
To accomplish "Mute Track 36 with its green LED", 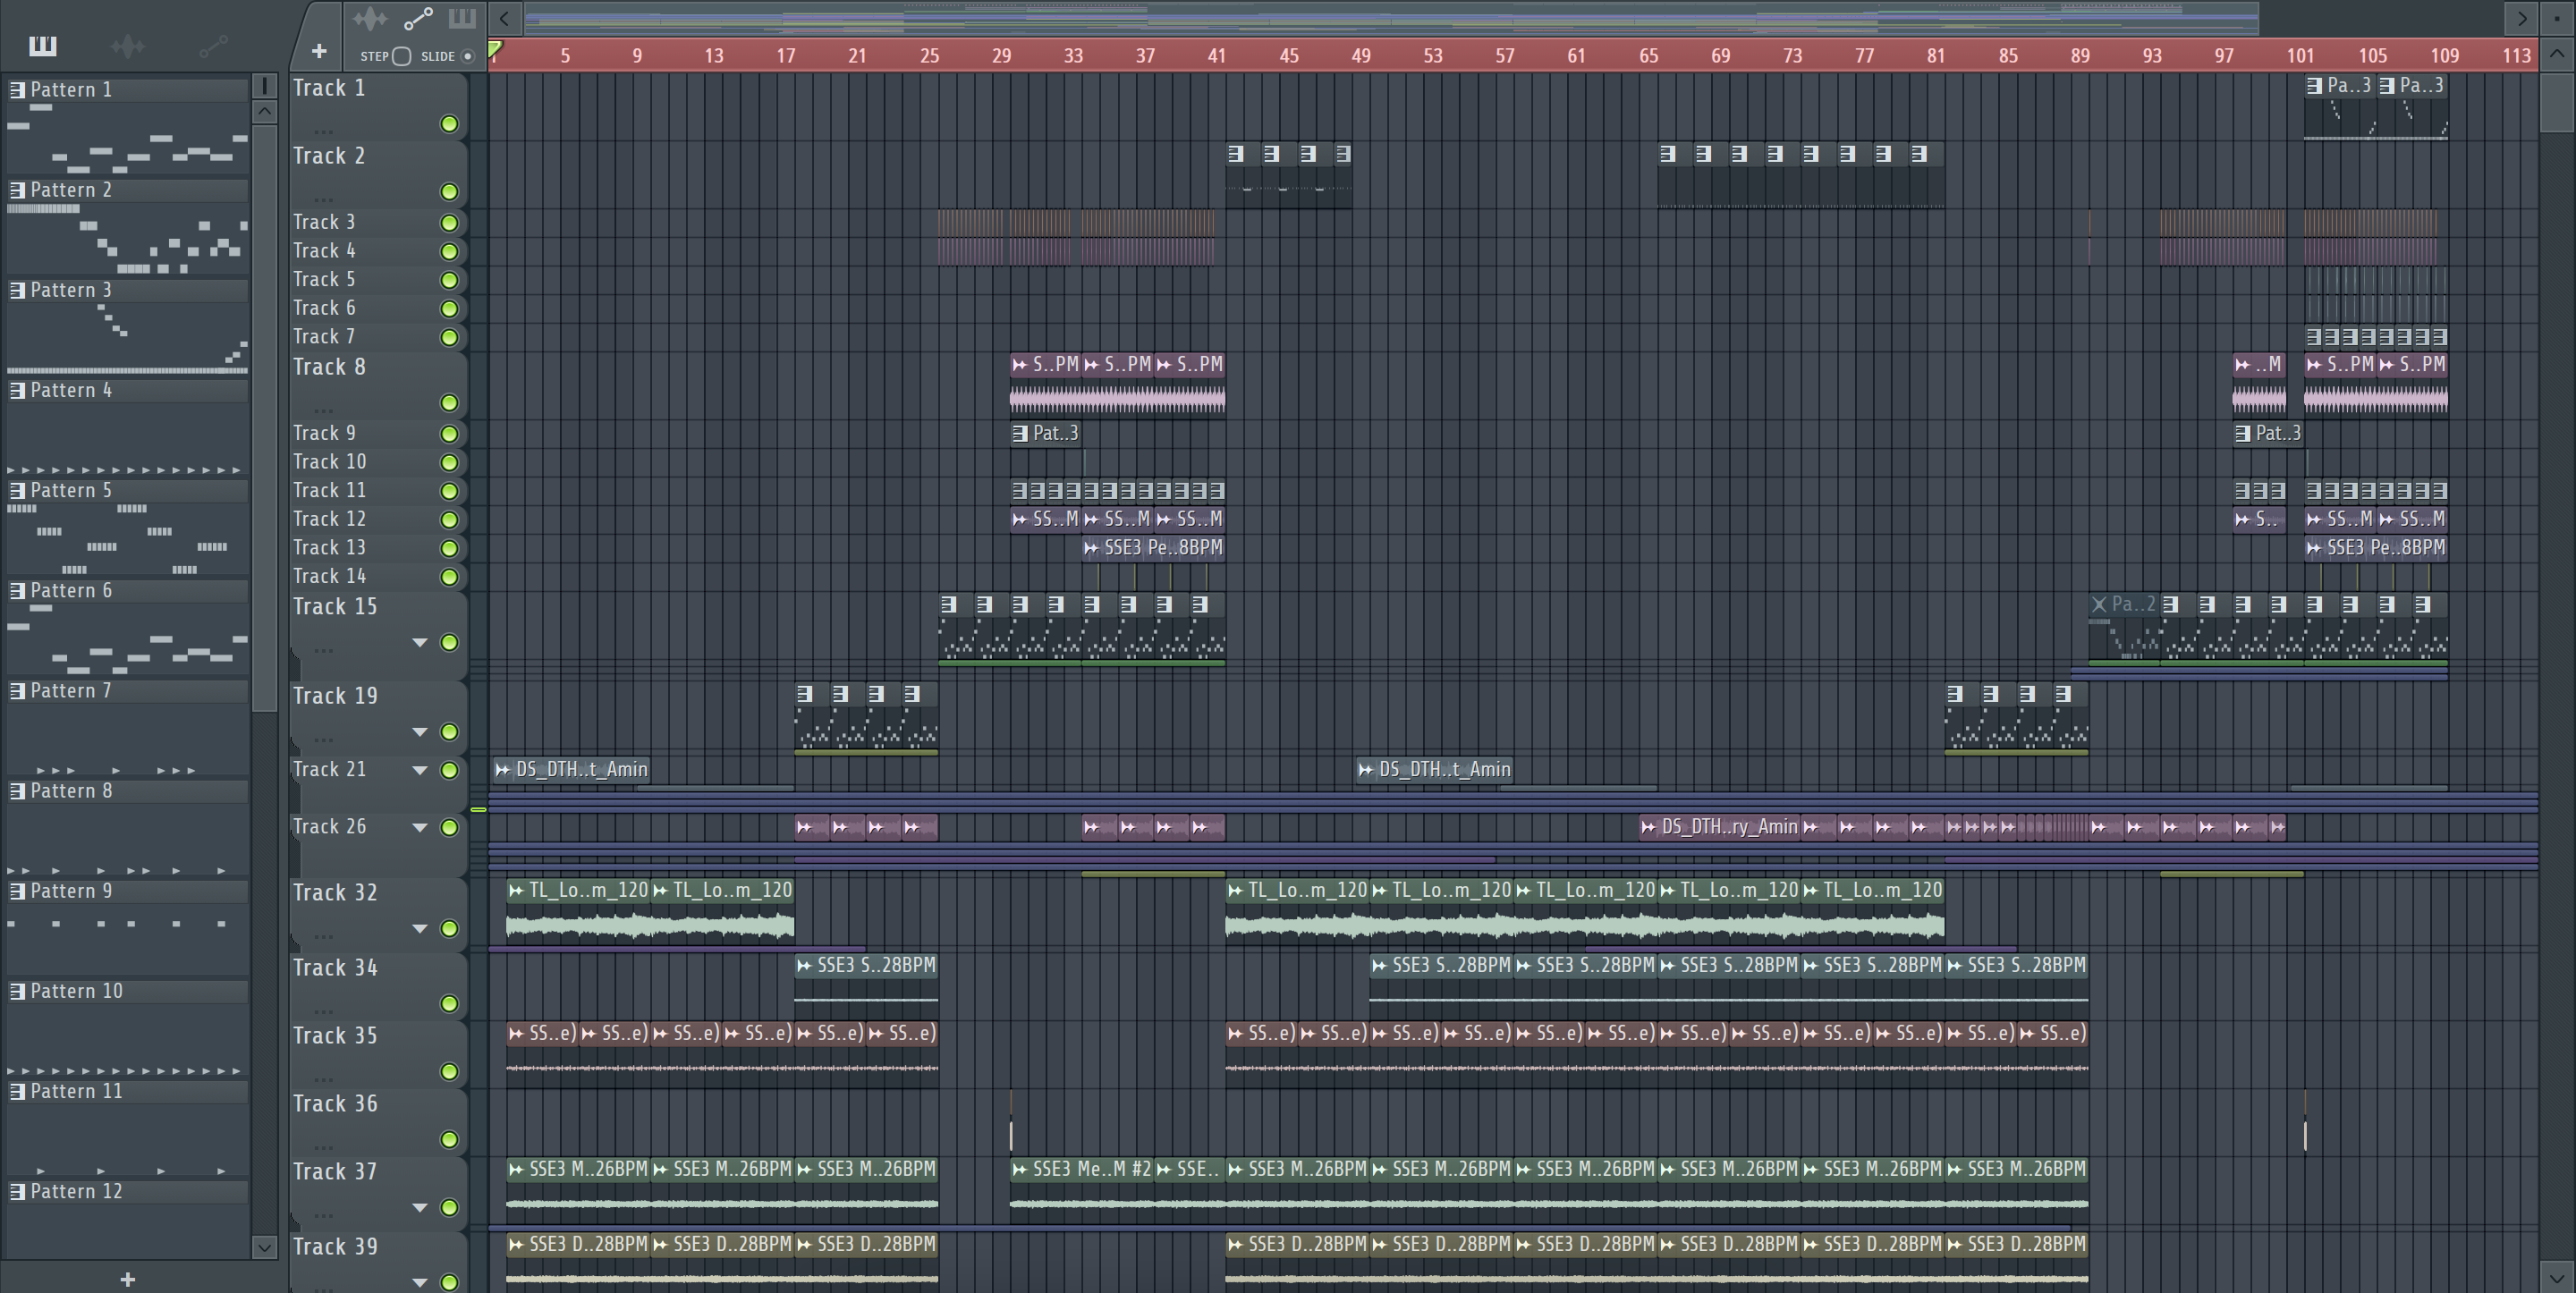I will click(x=450, y=1140).
